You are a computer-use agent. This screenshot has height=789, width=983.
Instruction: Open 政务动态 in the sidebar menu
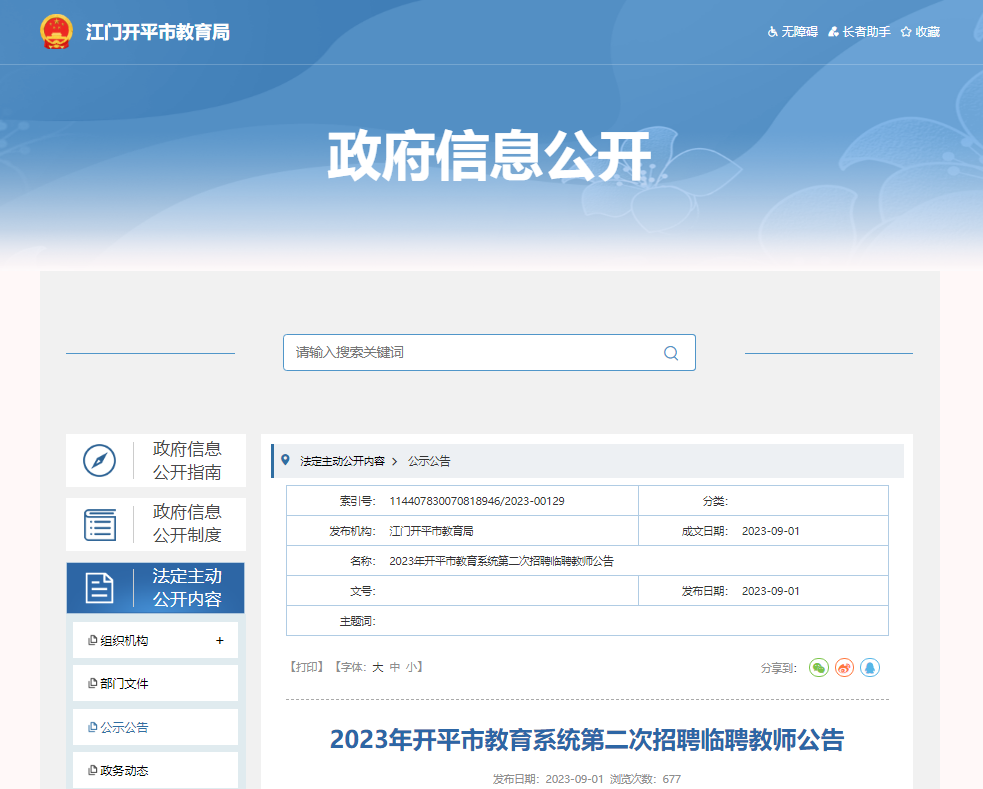(124, 771)
